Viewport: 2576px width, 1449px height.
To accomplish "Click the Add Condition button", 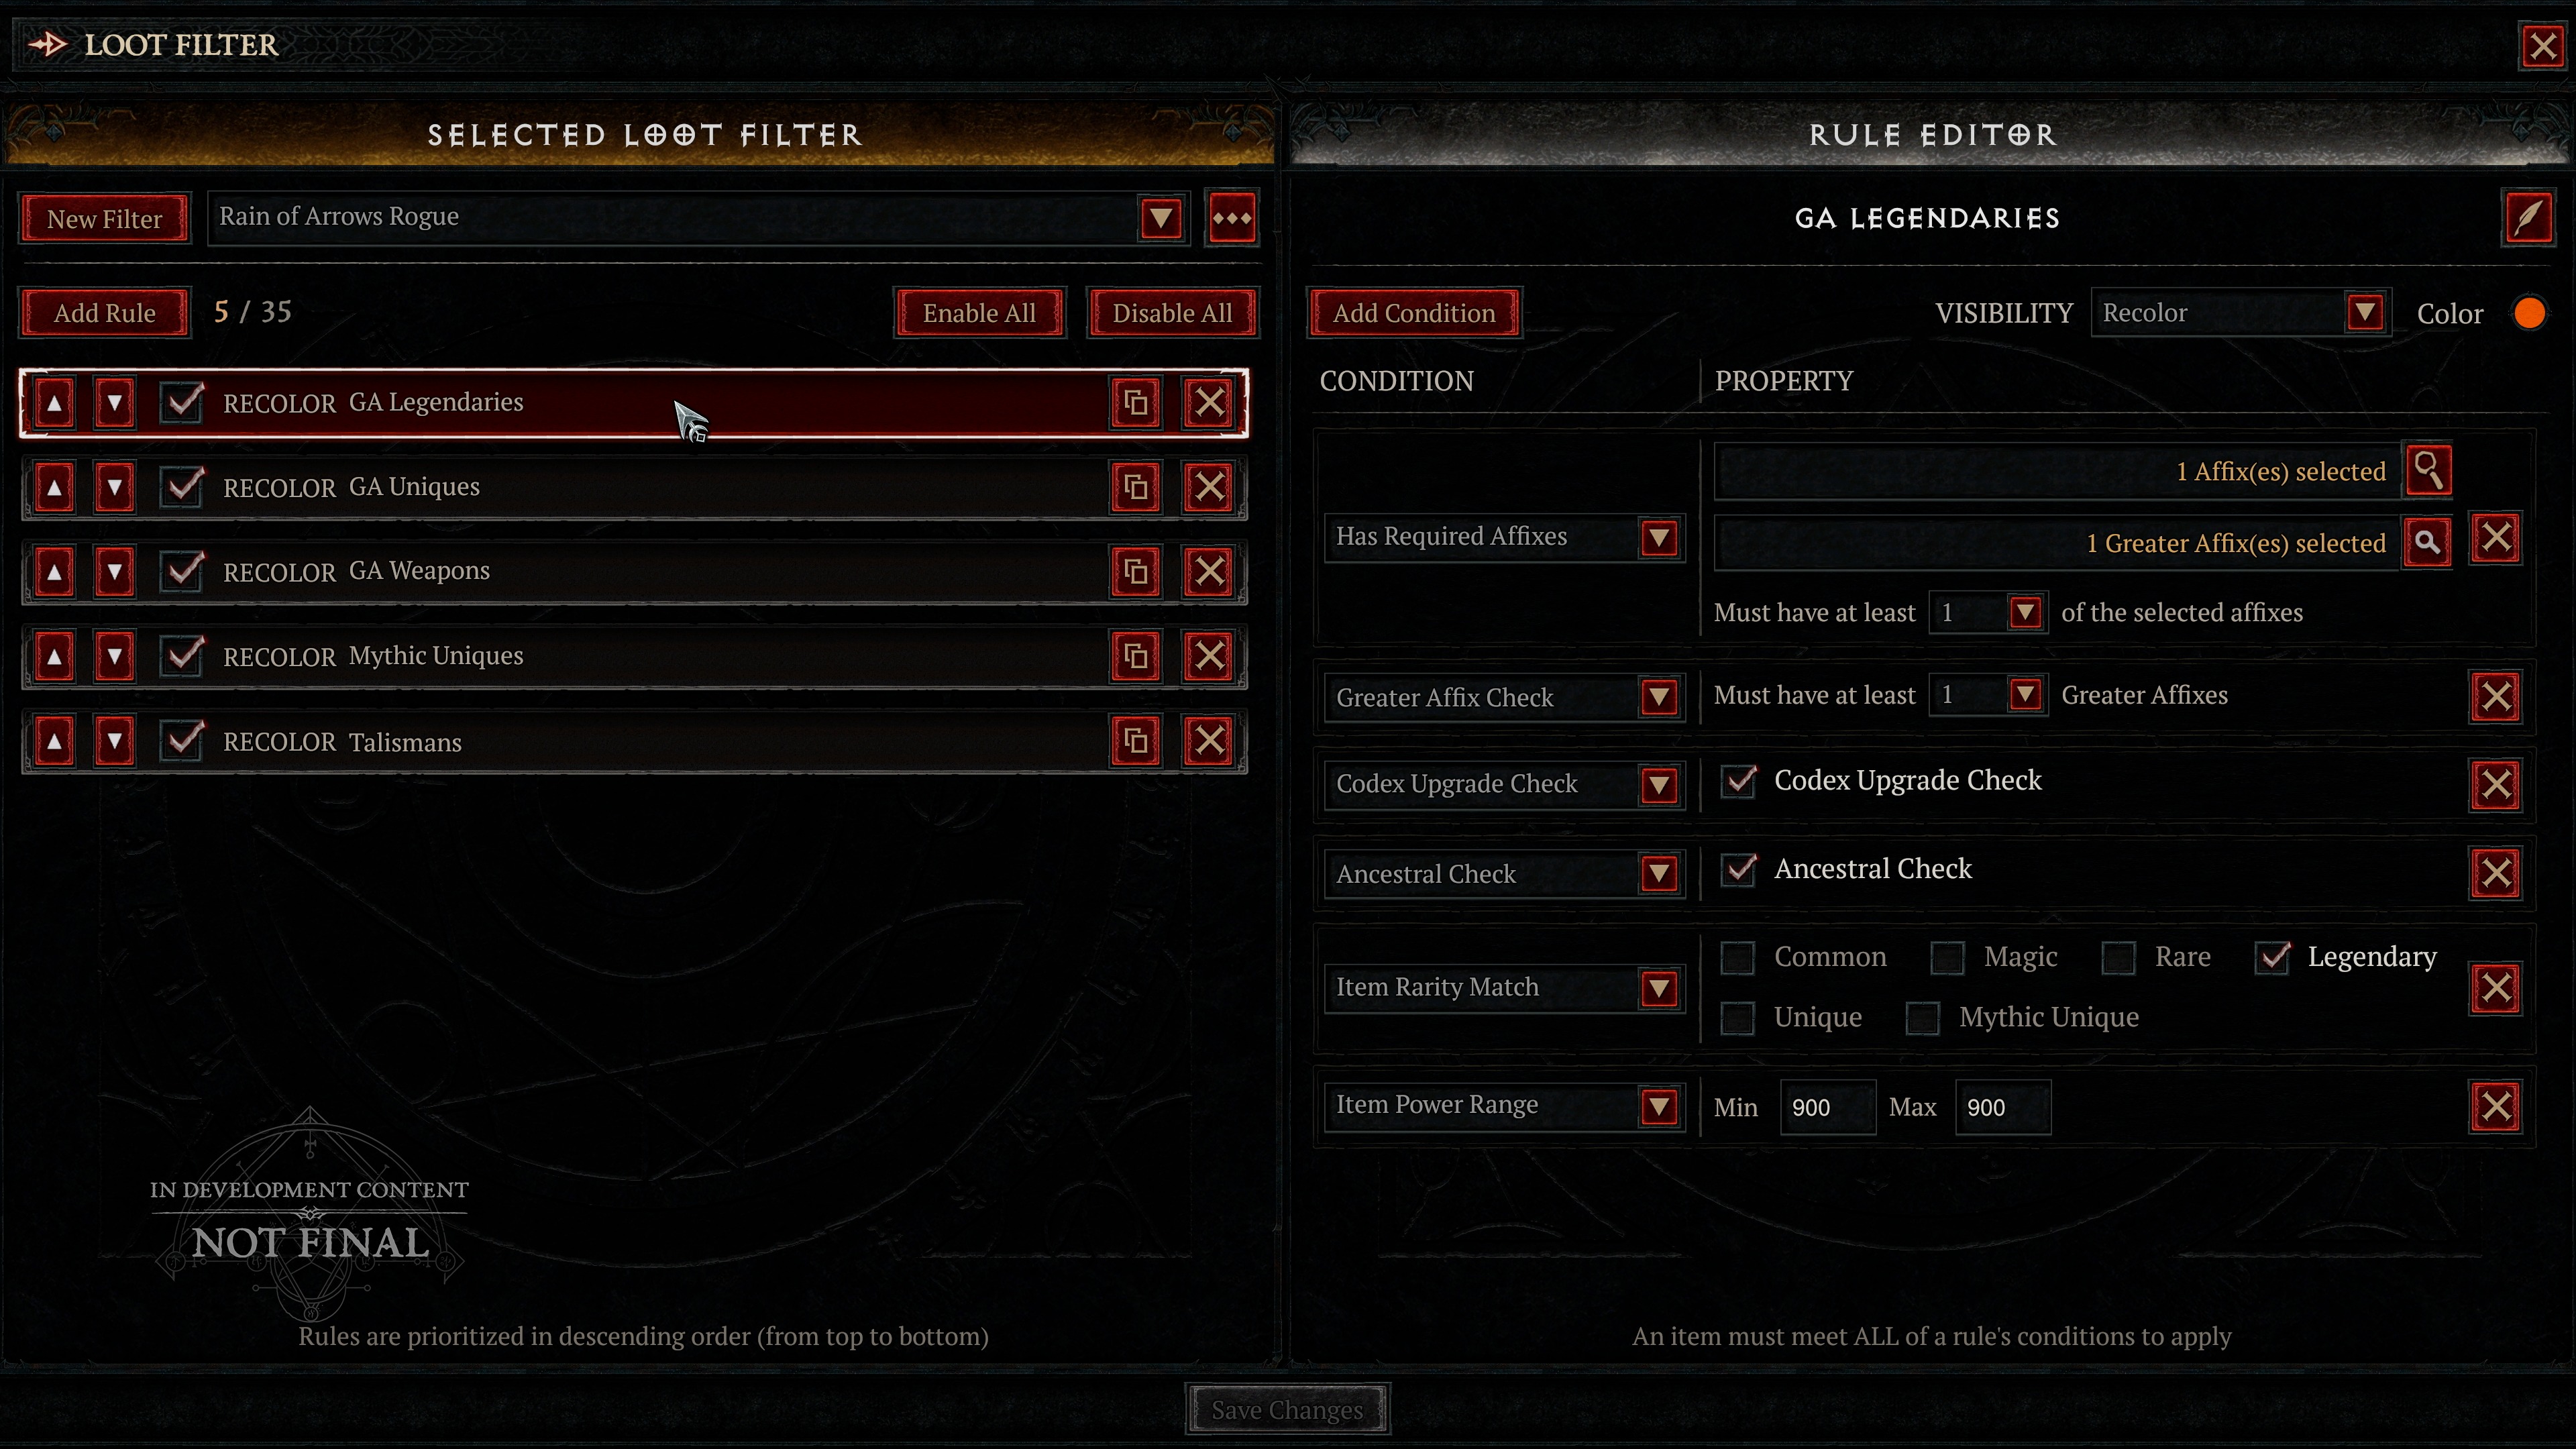I will [x=1414, y=313].
